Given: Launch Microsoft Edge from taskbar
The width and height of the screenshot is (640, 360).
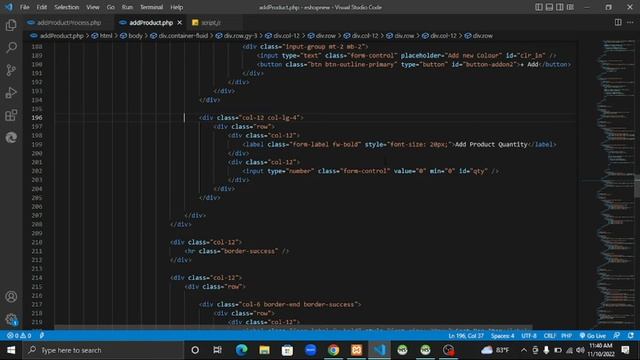Looking at the screenshot, I should click(241, 350).
